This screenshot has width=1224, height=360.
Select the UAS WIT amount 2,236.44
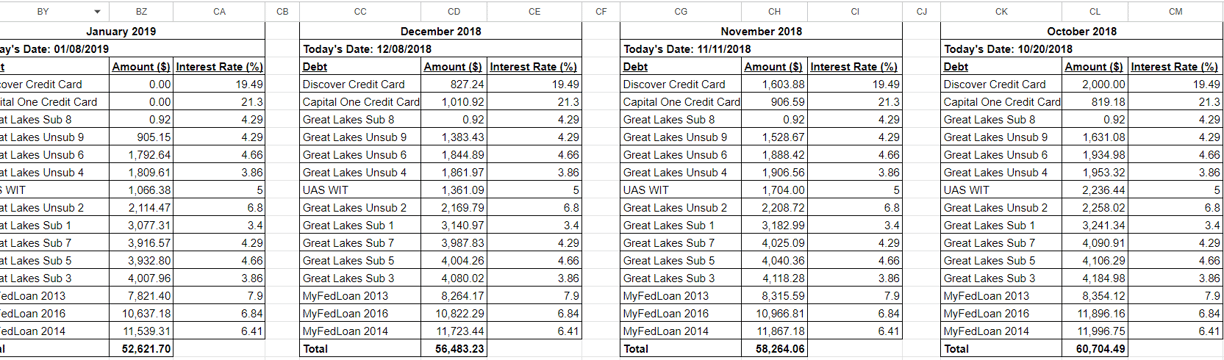1095,190
